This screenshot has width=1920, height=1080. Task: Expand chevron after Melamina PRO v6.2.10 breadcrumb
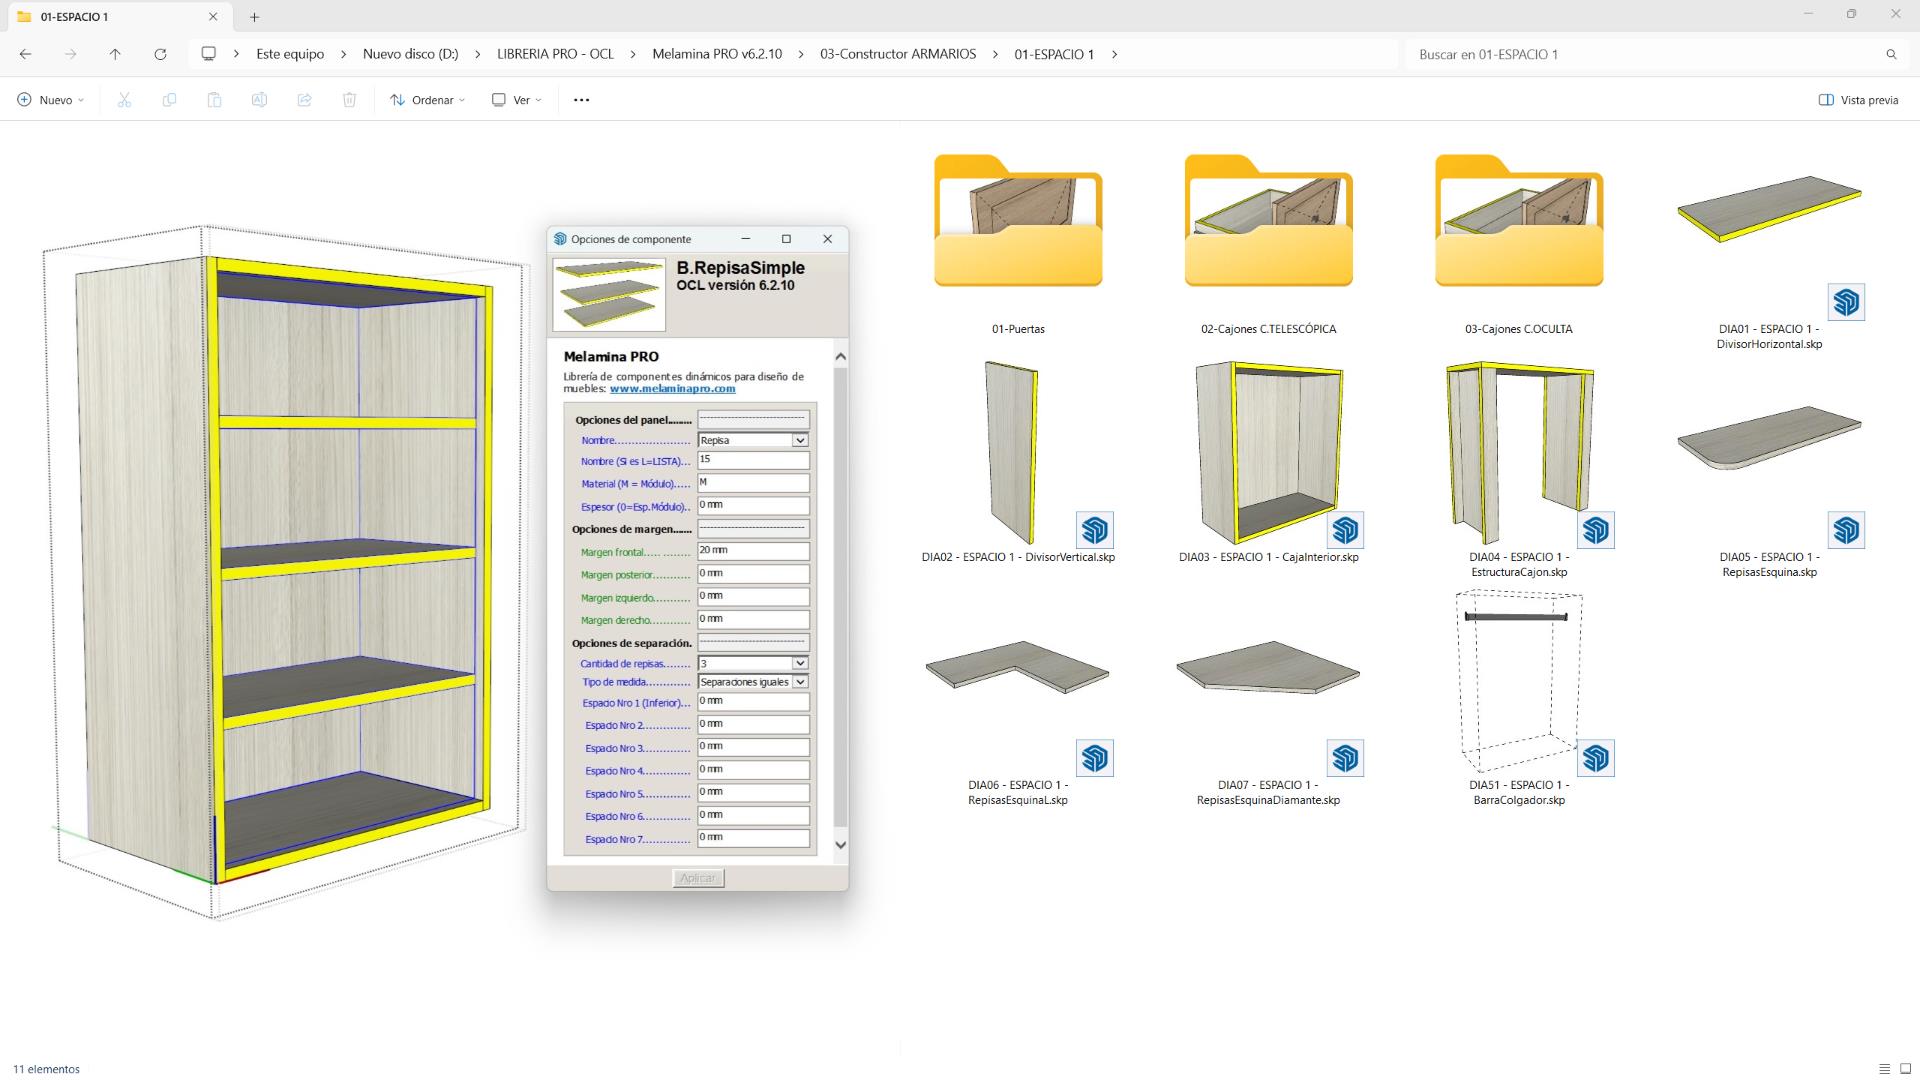tap(801, 54)
